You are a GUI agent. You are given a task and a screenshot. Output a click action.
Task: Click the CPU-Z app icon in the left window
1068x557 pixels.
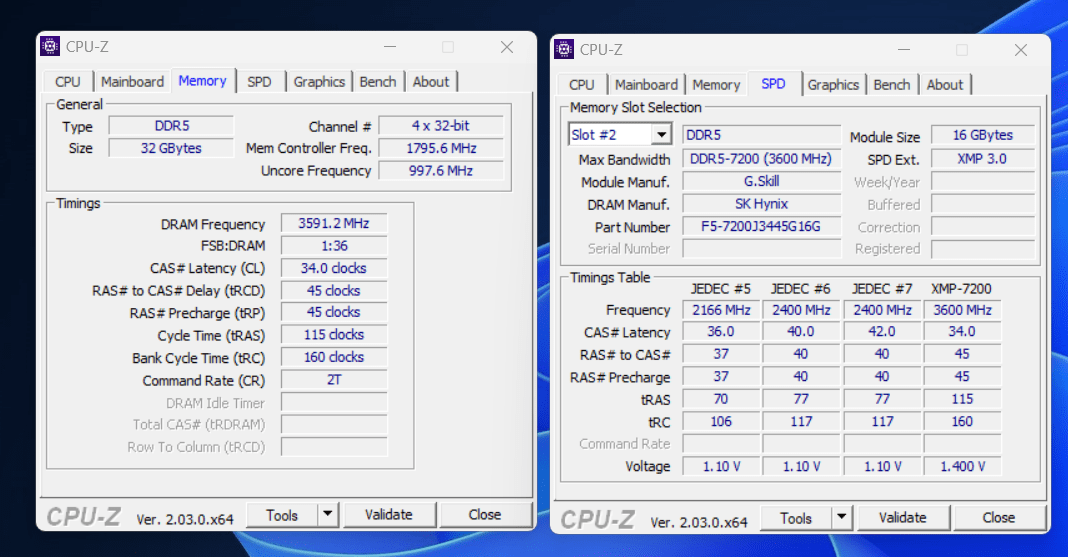pyautogui.click(x=50, y=46)
